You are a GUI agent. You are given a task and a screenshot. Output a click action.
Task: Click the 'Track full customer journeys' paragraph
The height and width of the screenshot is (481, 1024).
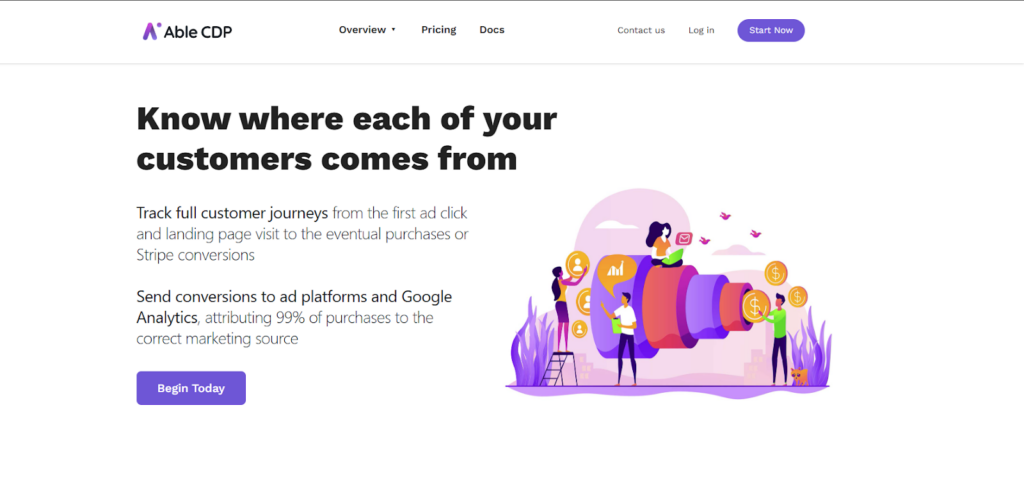(302, 234)
